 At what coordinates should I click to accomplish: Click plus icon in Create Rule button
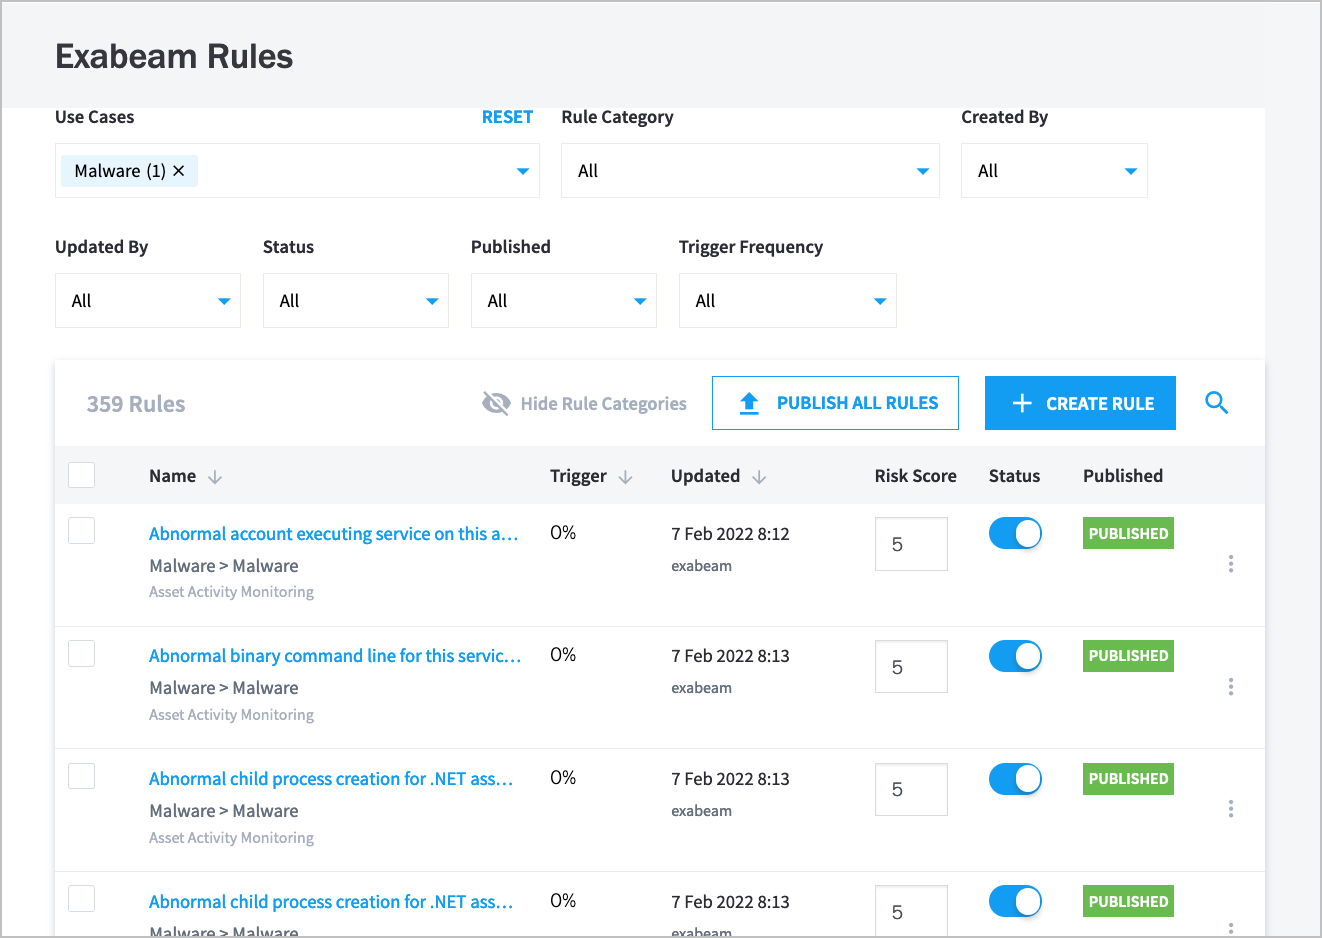[x=1021, y=403]
